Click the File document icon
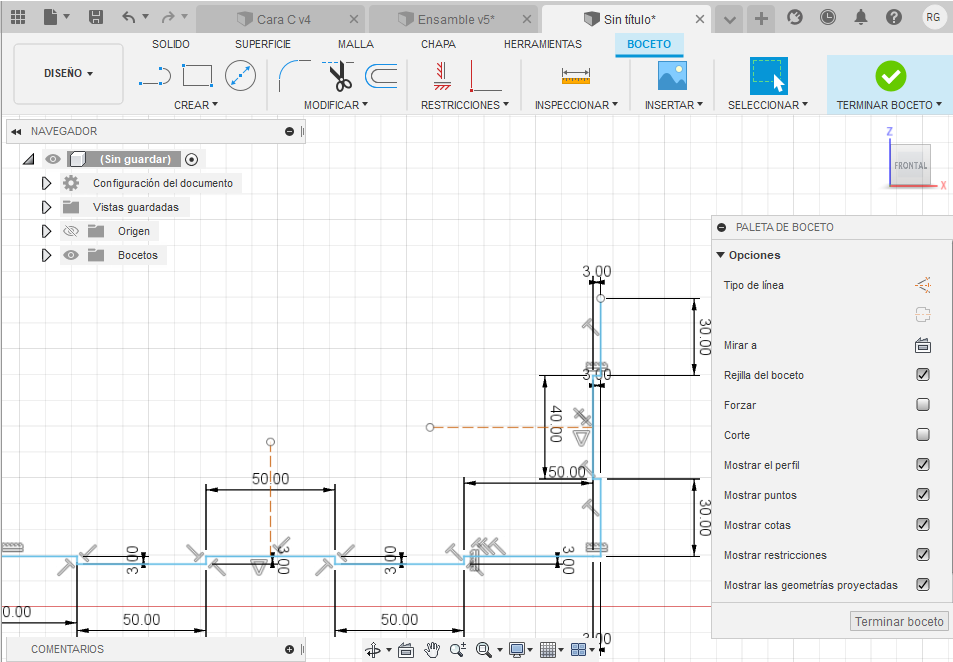This screenshot has height=662, width=953. point(50,17)
